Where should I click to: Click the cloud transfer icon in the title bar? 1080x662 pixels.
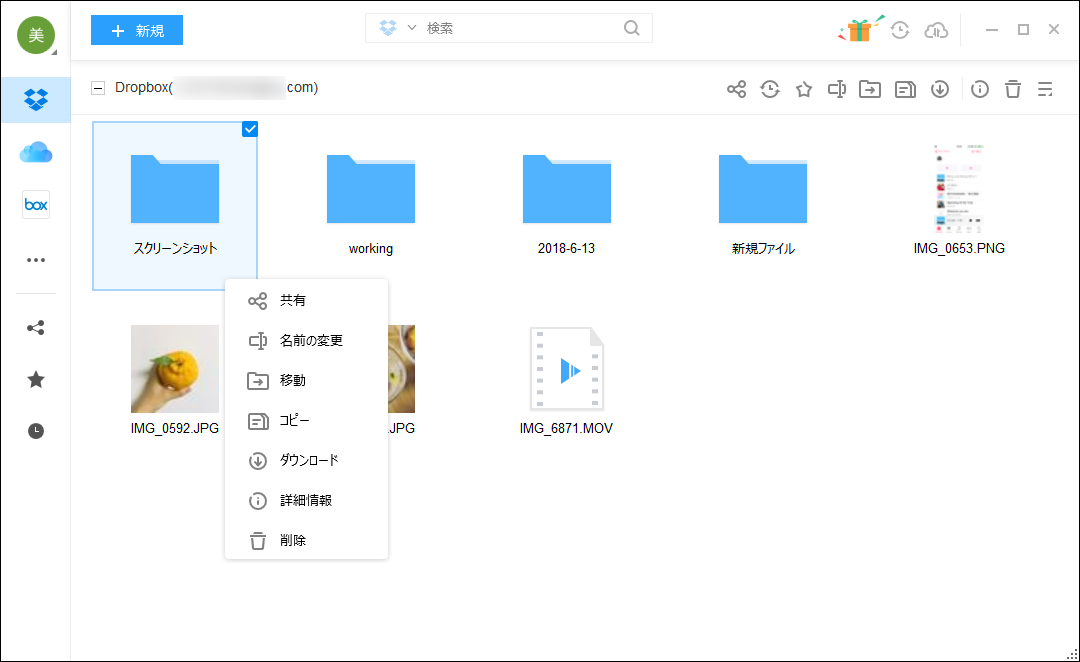(x=936, y=30)
